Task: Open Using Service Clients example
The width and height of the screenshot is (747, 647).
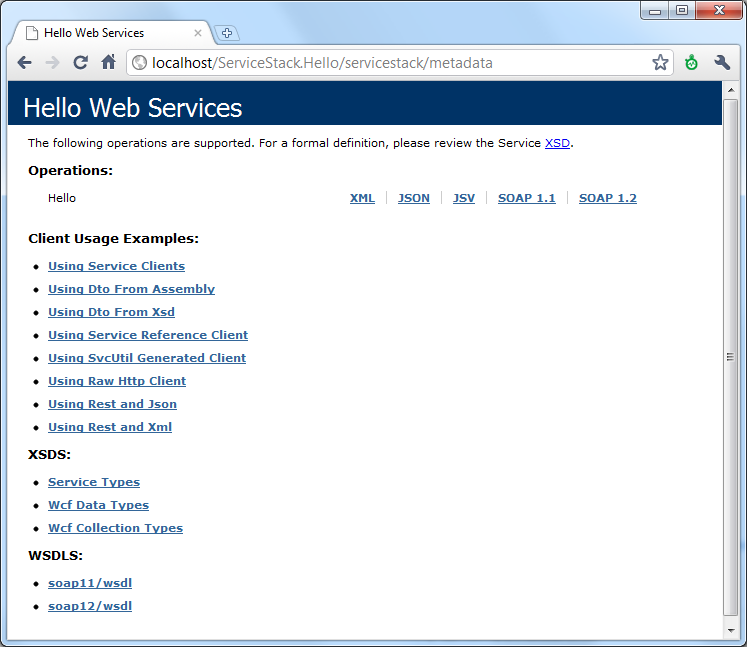Action: point(116,266)
